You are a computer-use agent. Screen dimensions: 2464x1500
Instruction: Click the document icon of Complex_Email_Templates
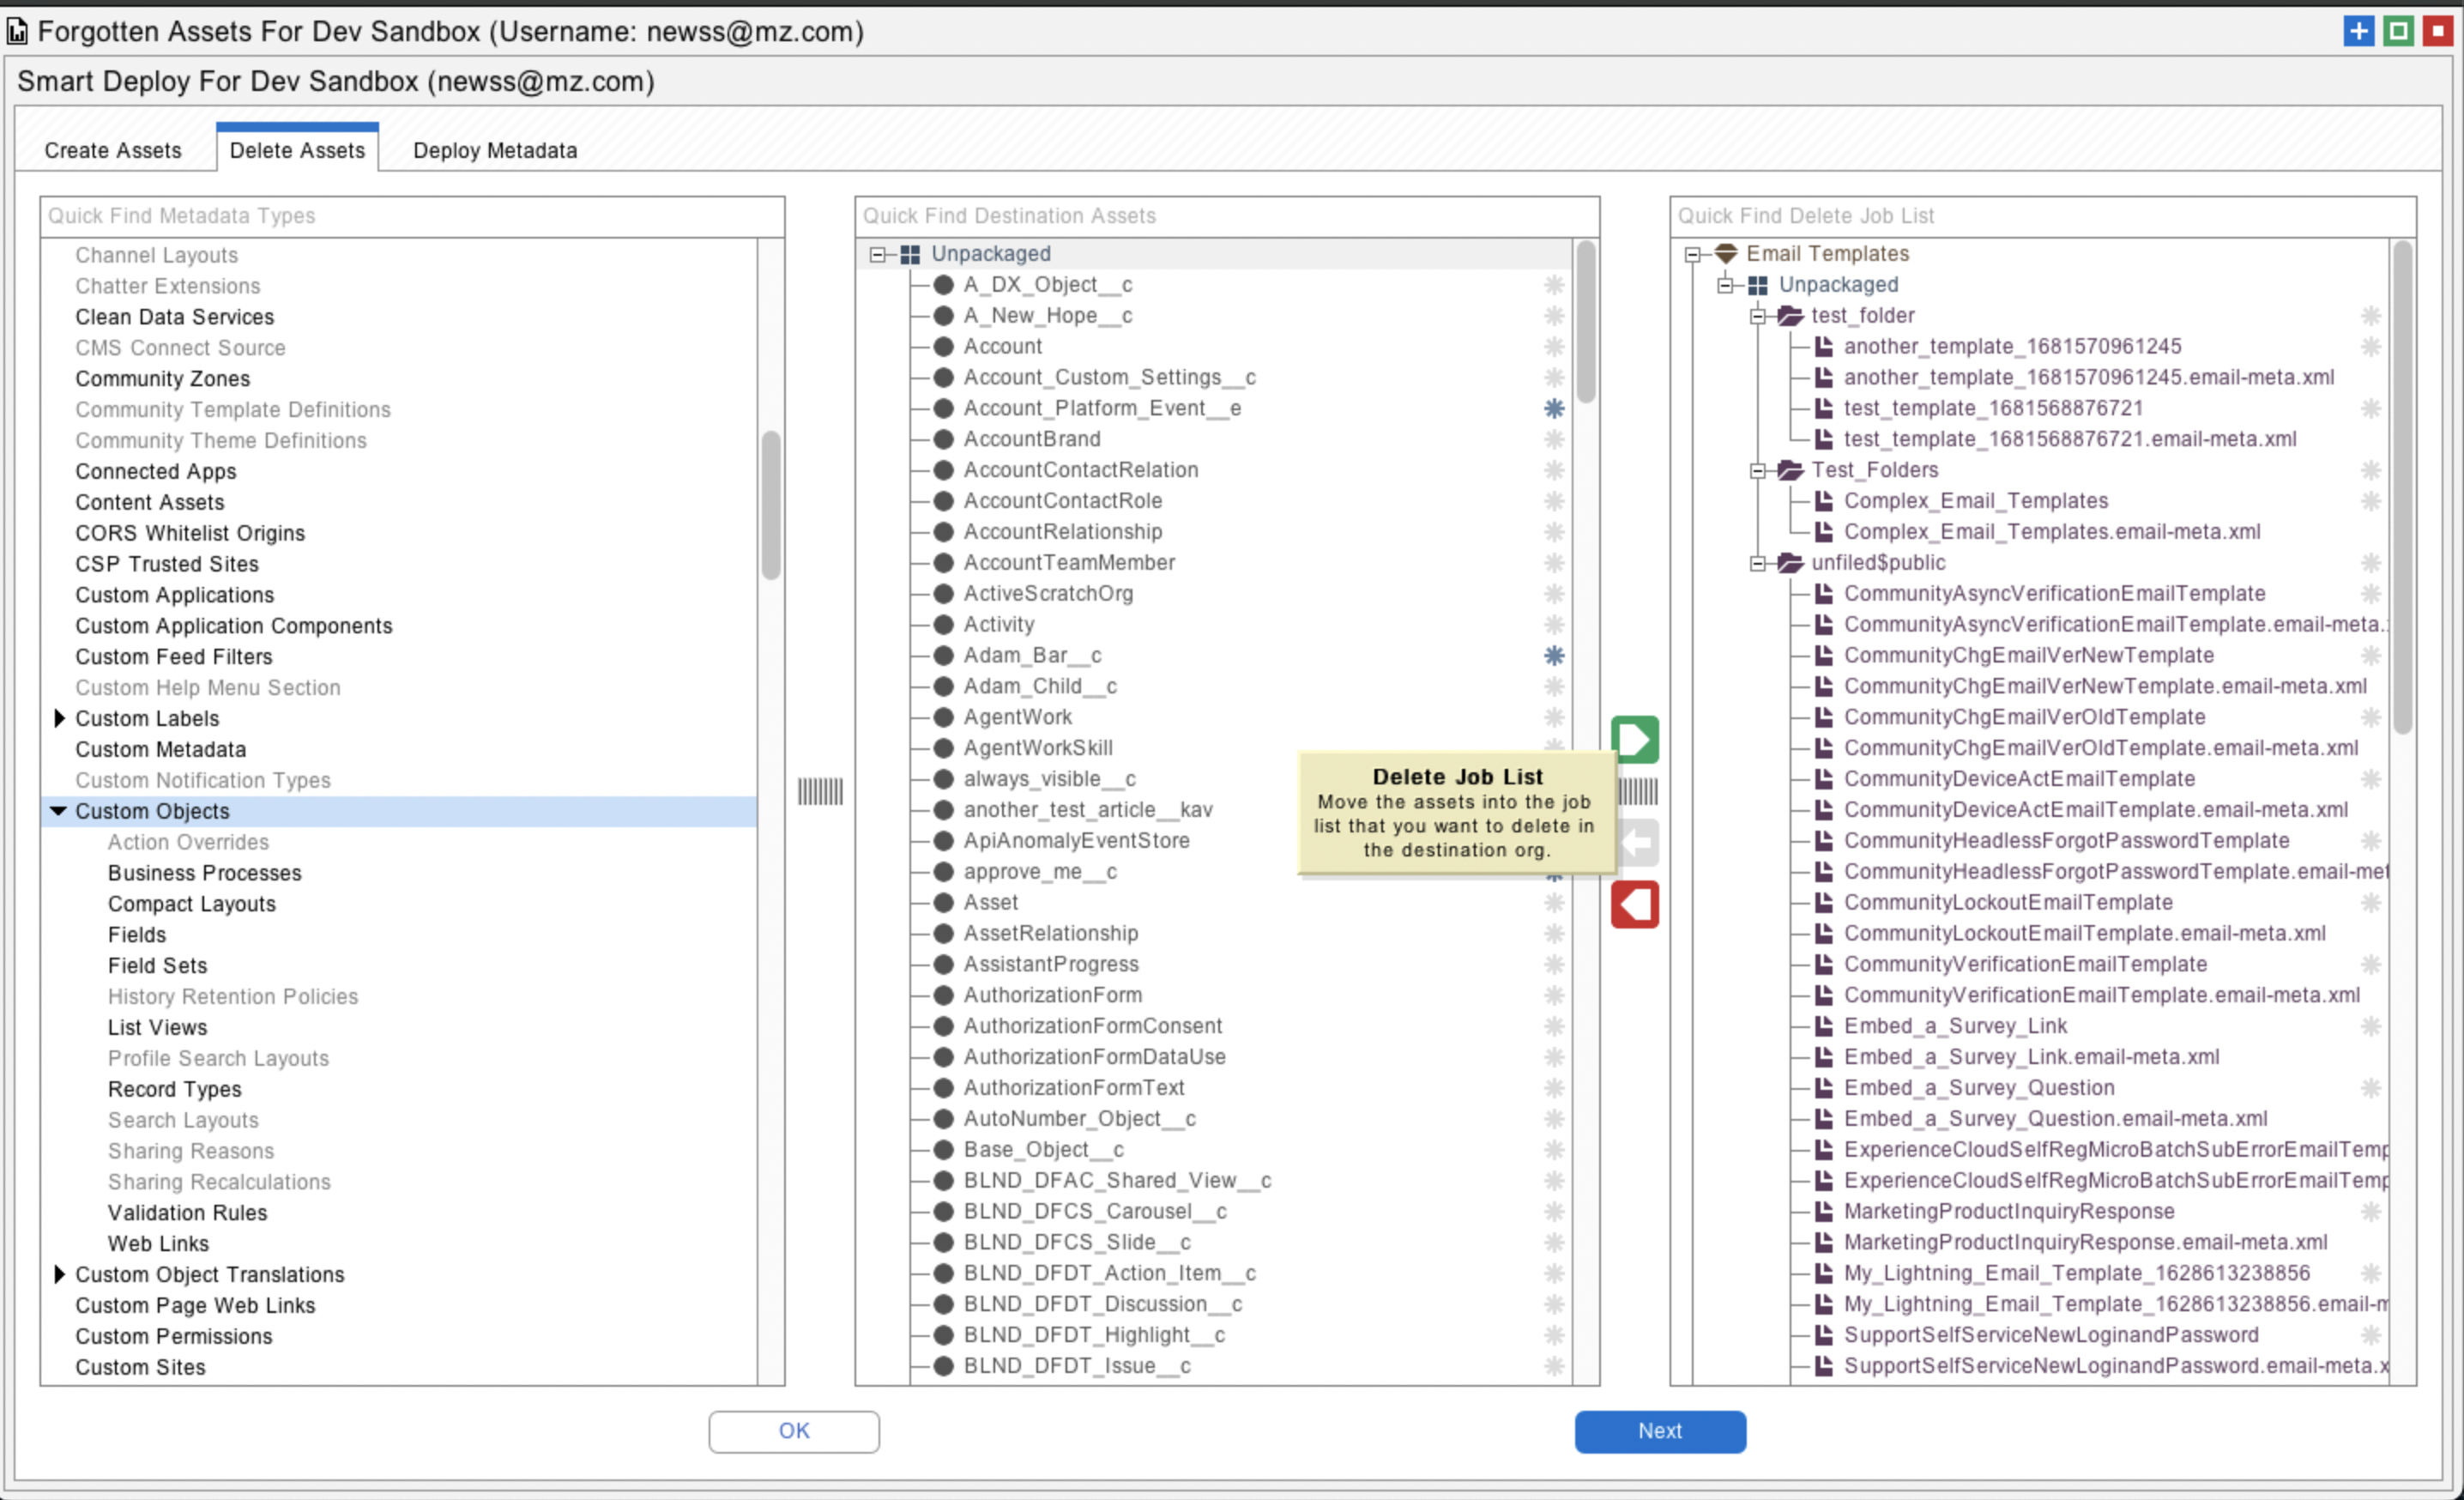pos(1824,501)
